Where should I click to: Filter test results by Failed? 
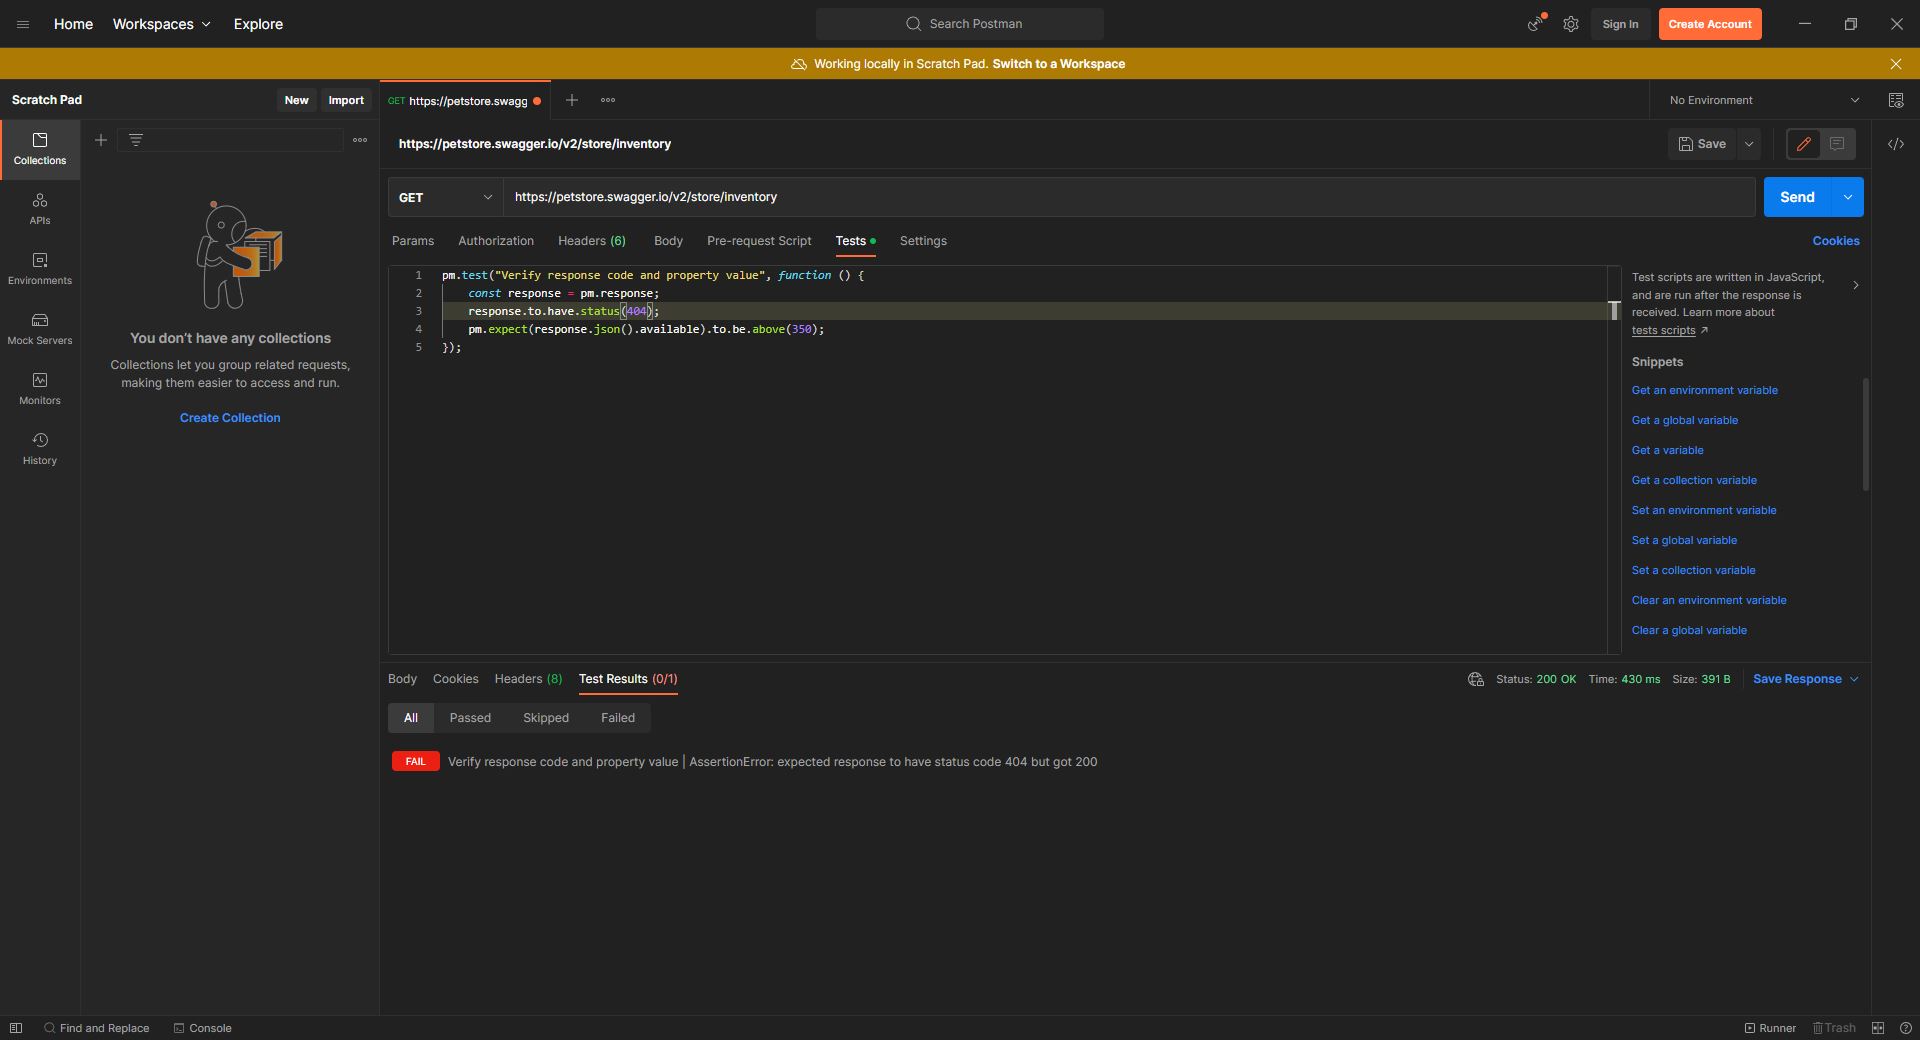(x=618, y=718)
